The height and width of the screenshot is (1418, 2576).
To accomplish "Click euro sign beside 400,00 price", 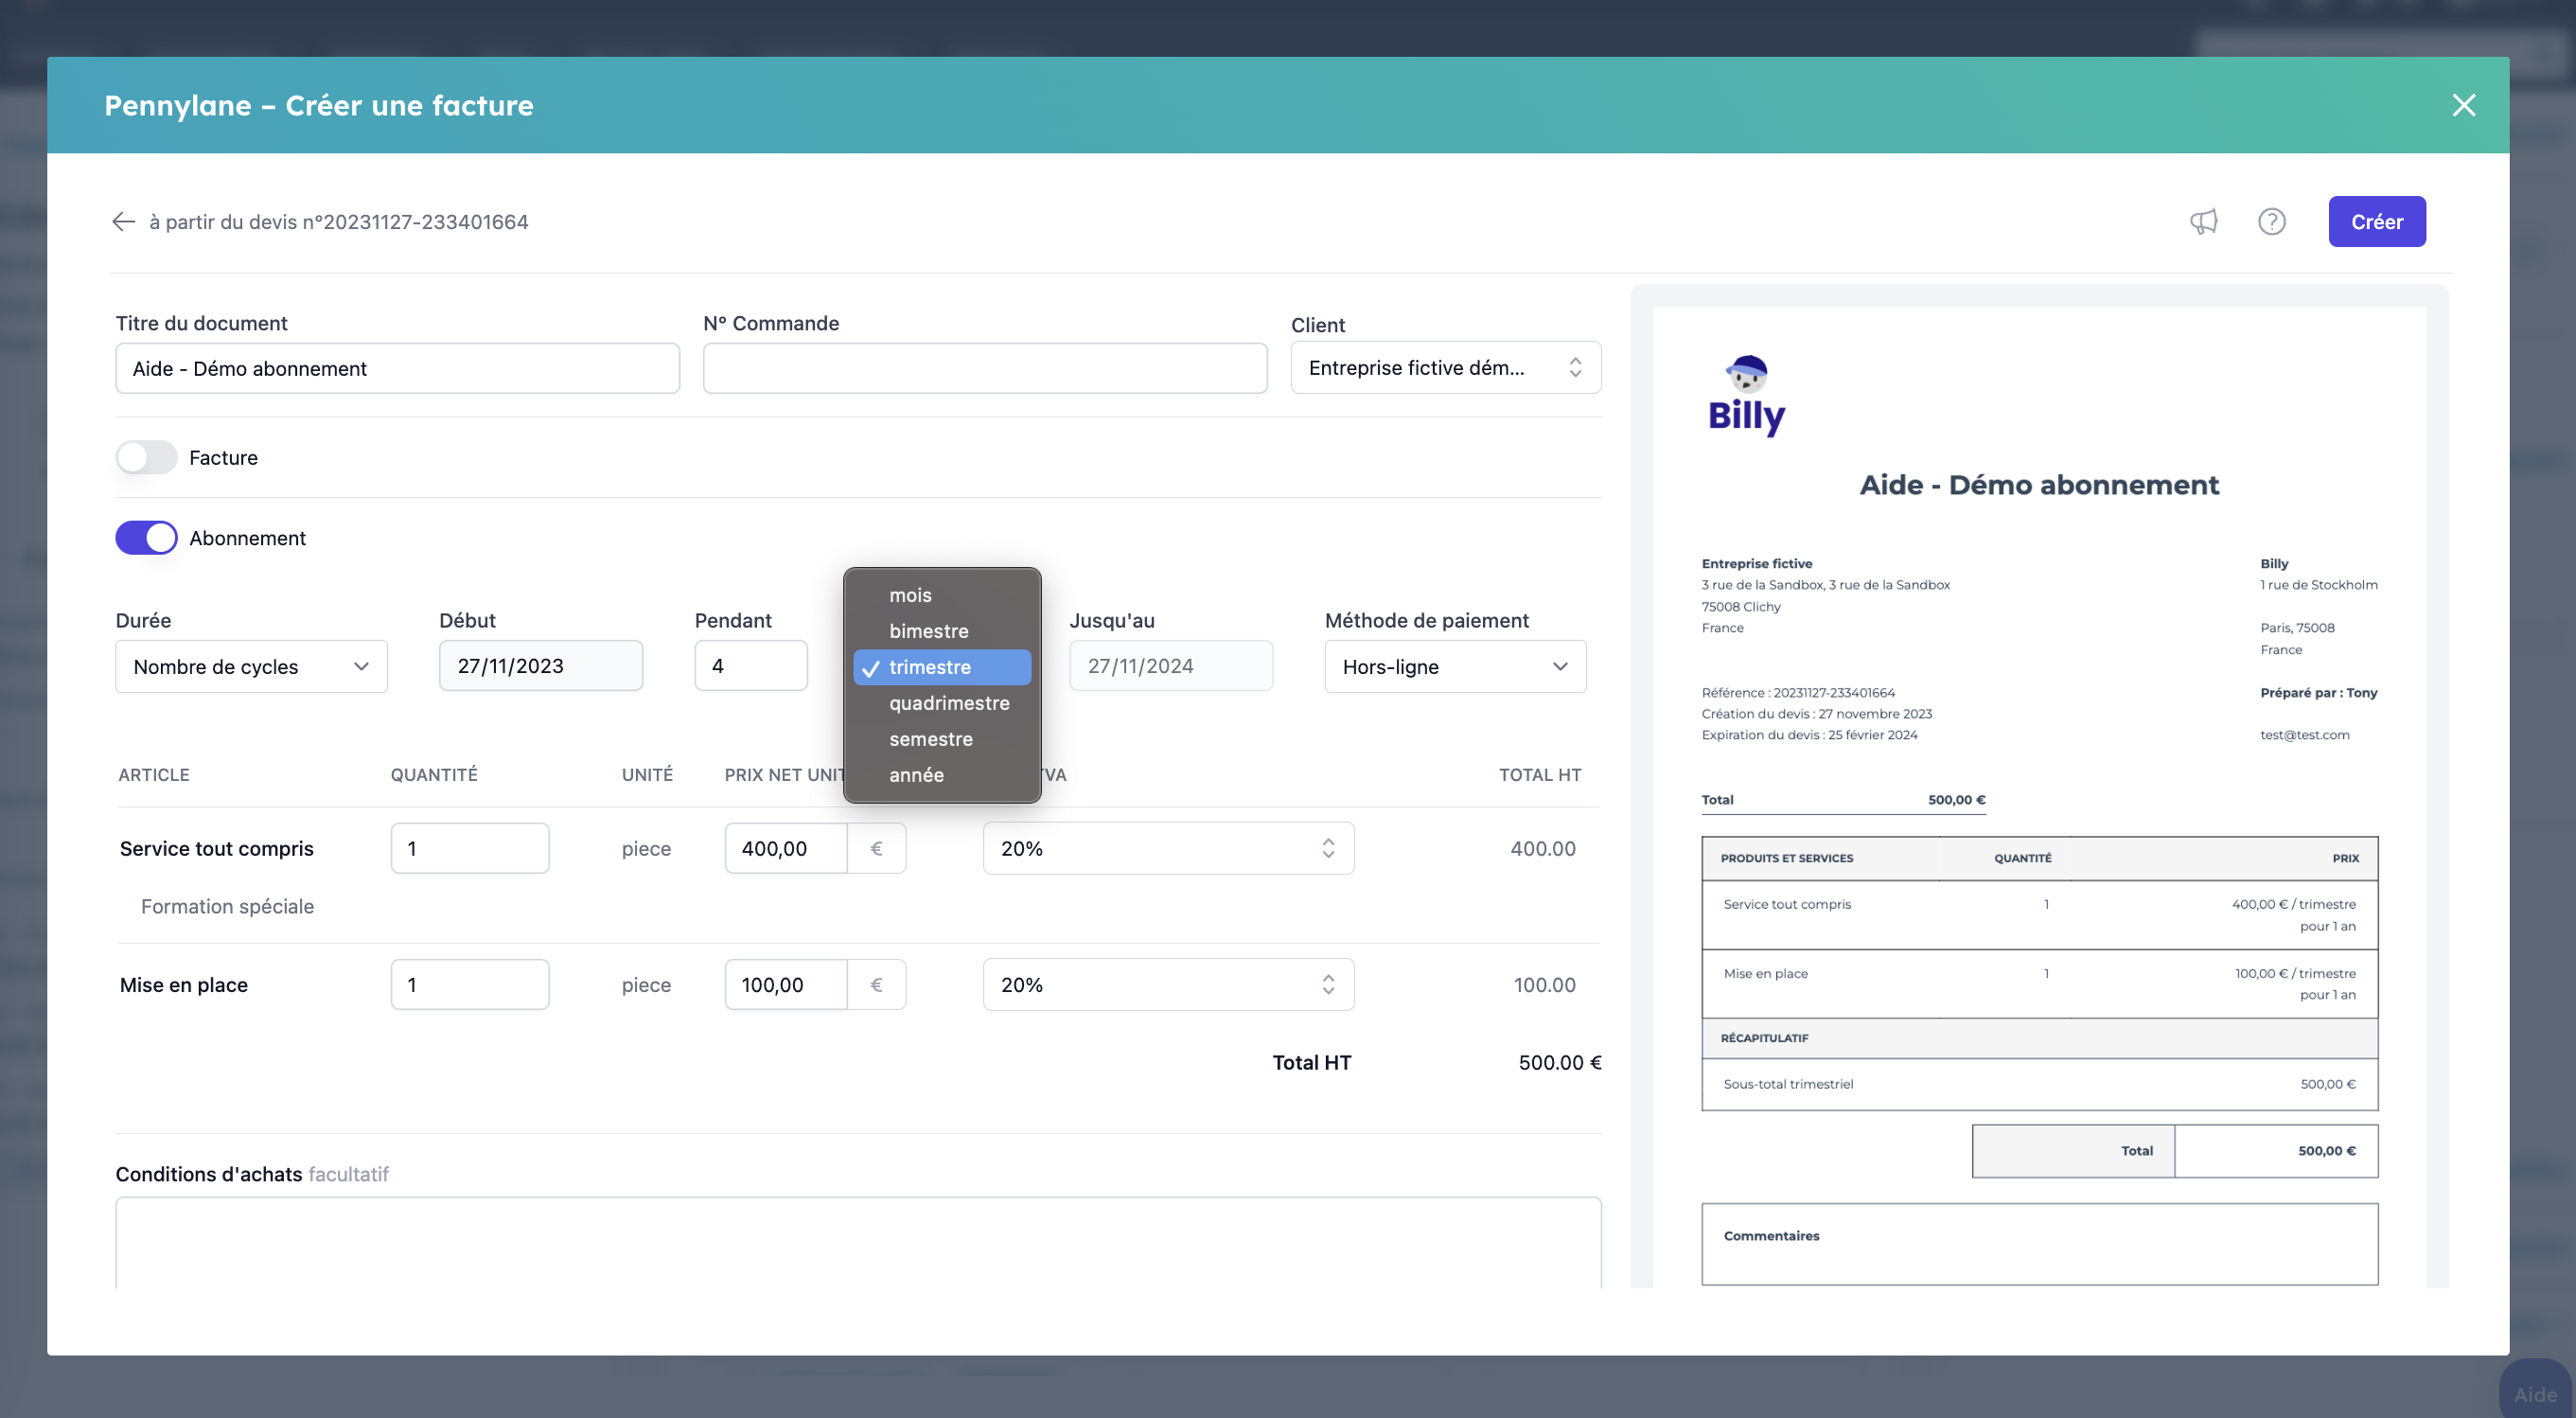I will (x=876, y=848).
